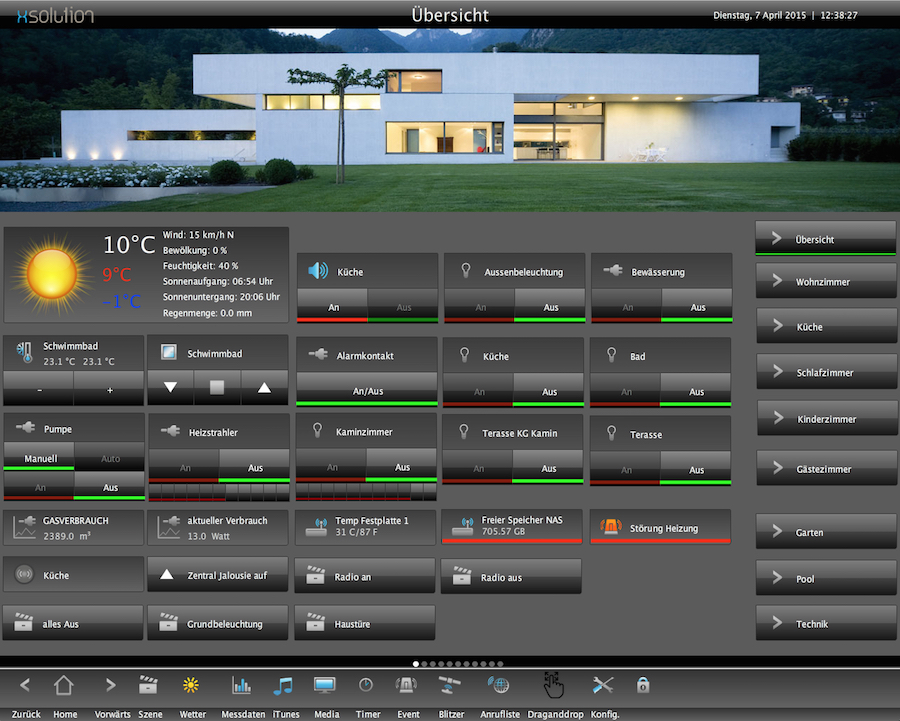The image size is (900, 721).
Task: Lower Schwimmbad blind with down arrow
Action: click(170, 387)
